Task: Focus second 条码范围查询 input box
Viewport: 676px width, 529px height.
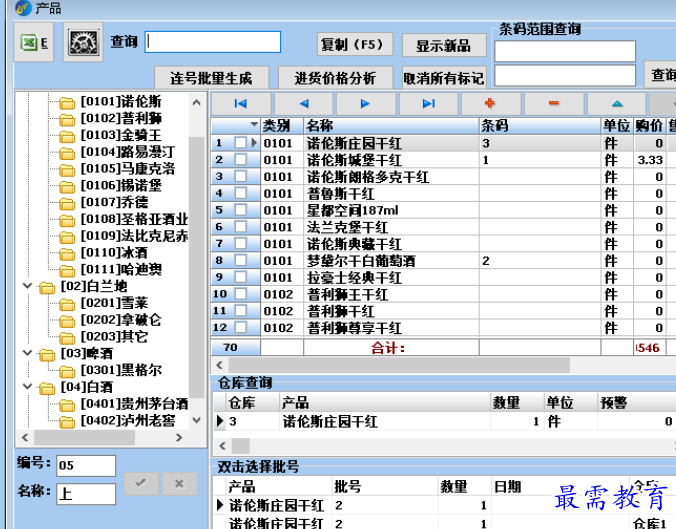Action: coord(565,76)
